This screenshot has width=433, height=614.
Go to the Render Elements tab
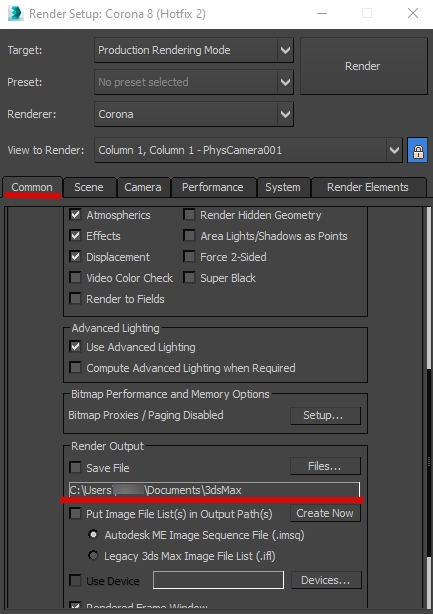[368, 187]
